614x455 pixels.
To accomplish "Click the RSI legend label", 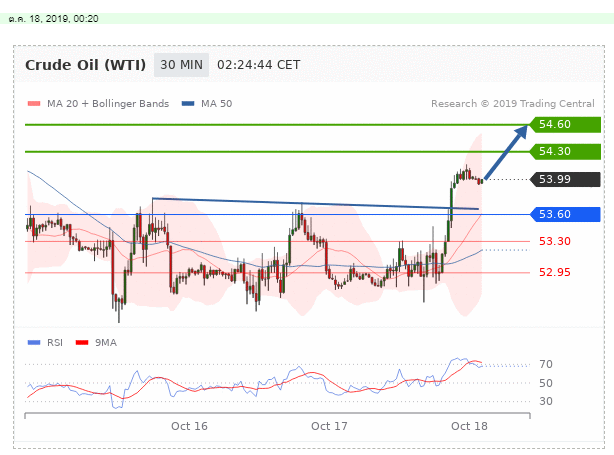I will 55,343.
